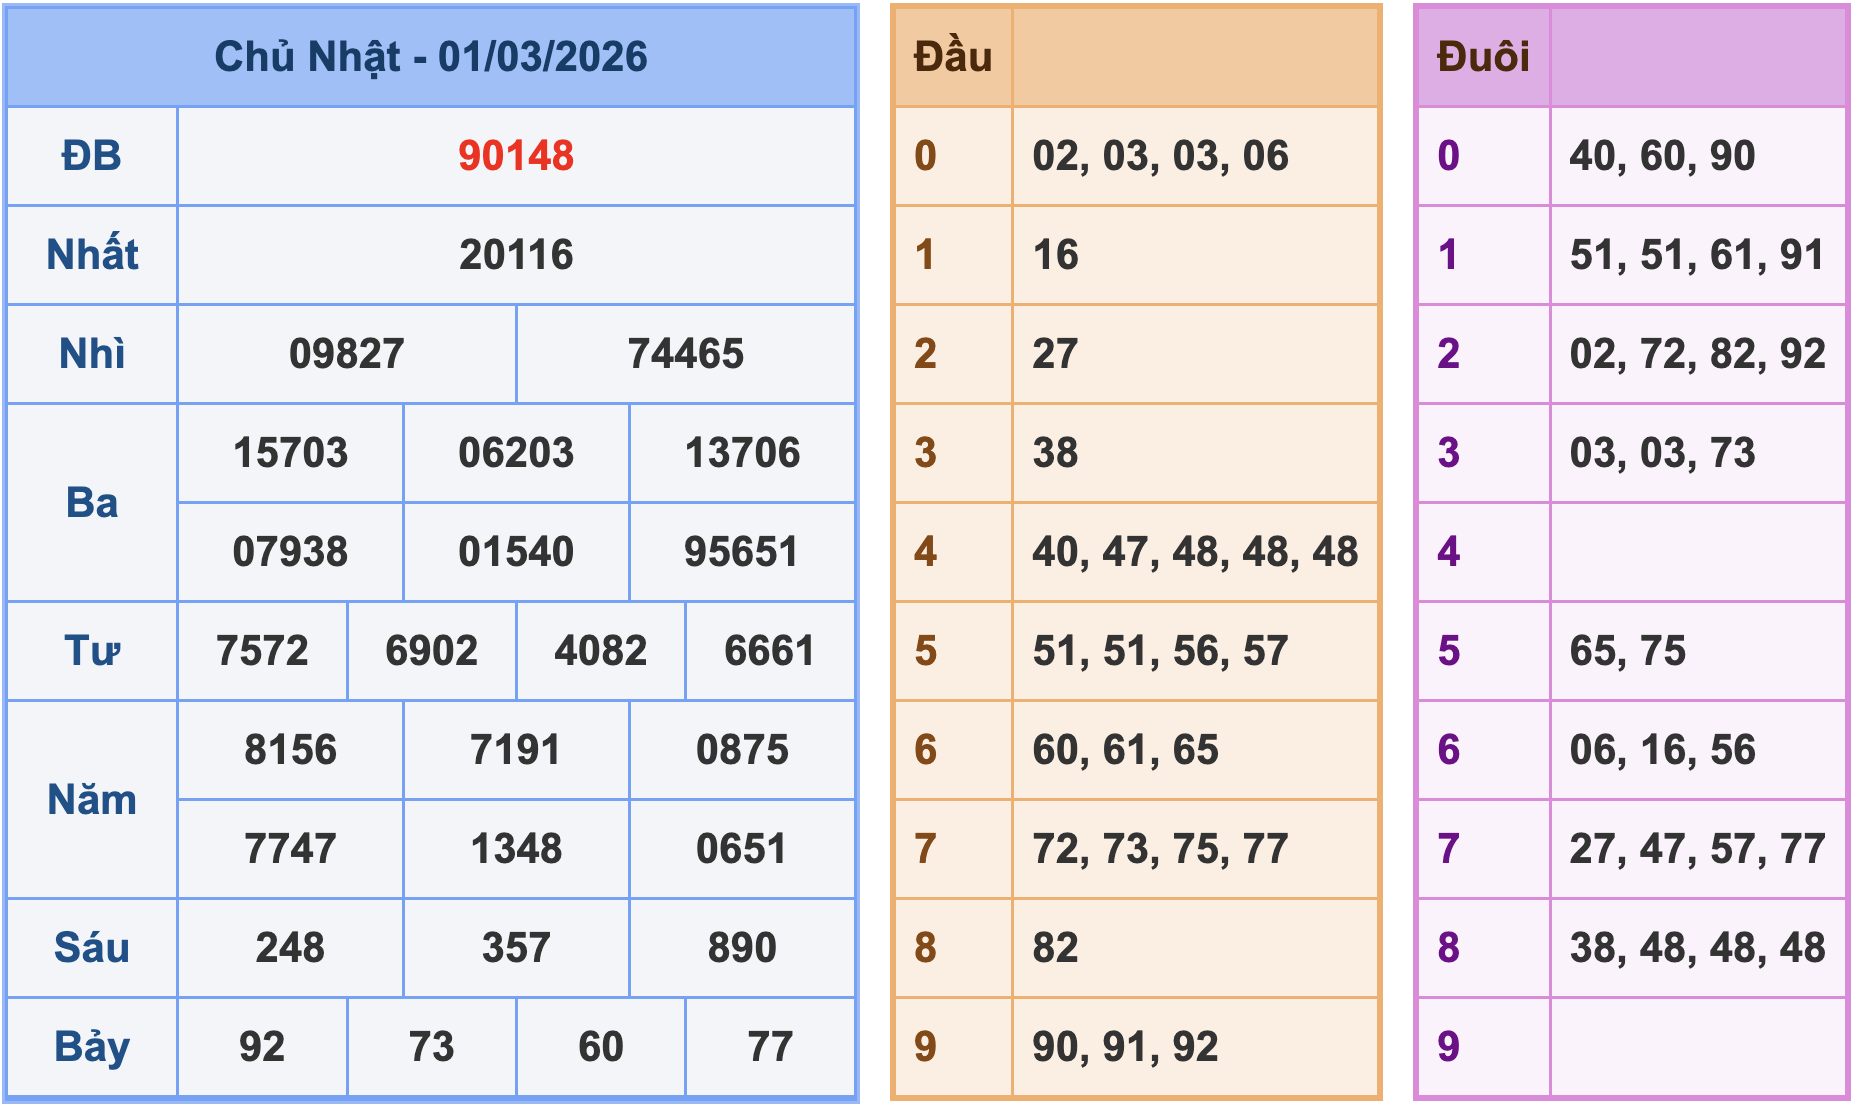Click seventh prize number 92

(262, 1045)
